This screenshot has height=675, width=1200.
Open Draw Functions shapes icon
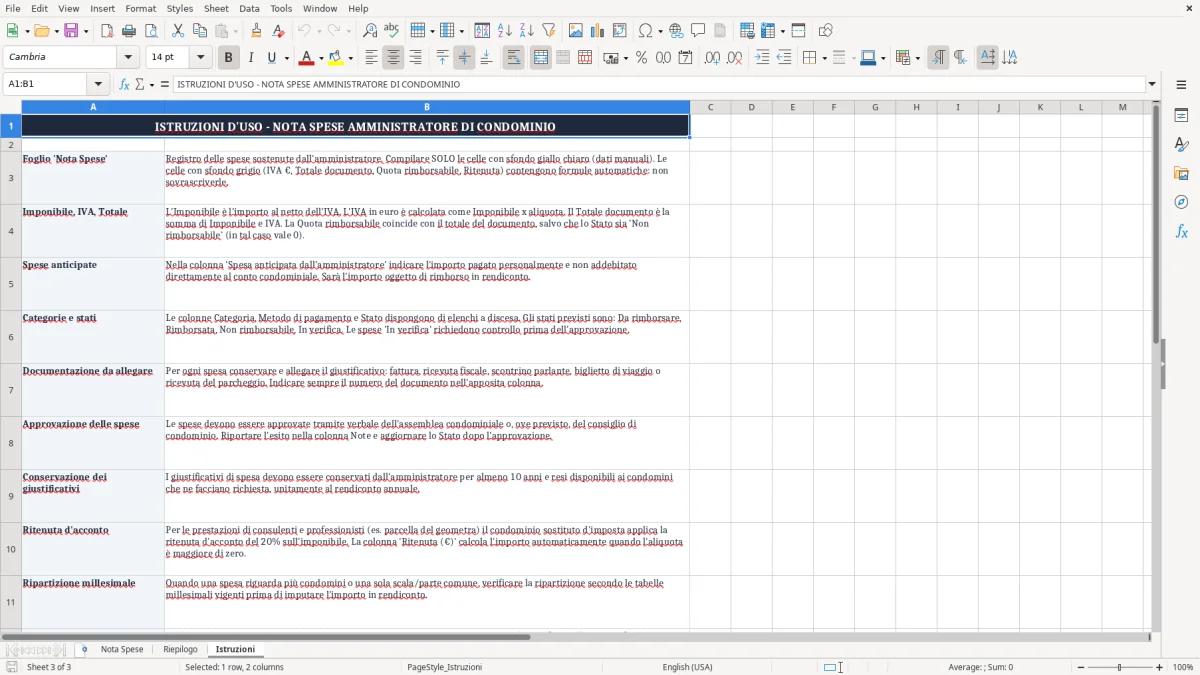pyautogui.click(x=826, y=31)
